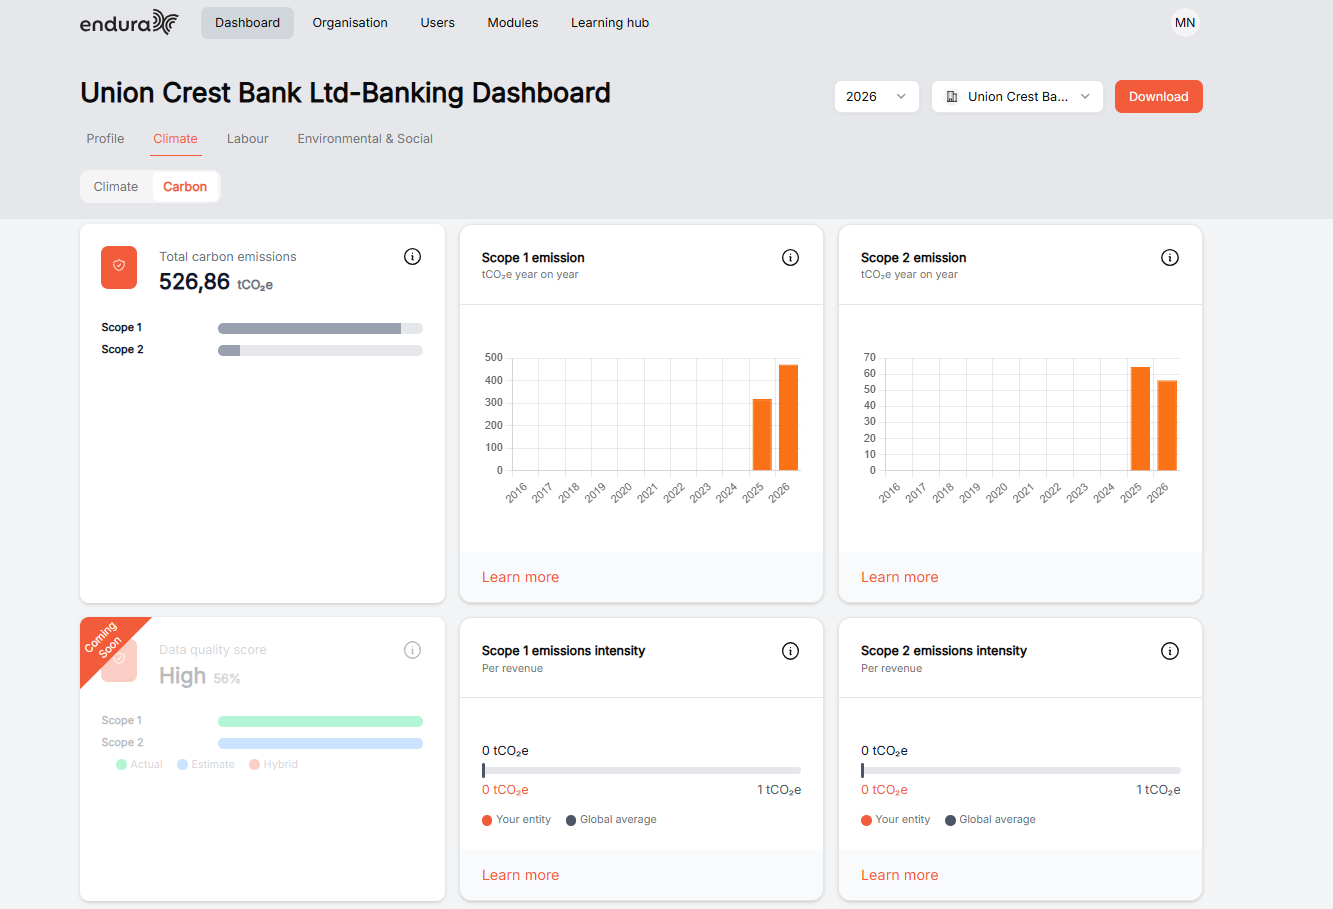Screen dimensions: 1333x909
Task: Open the MN user avatar menu
Action: coord(1185,22)
